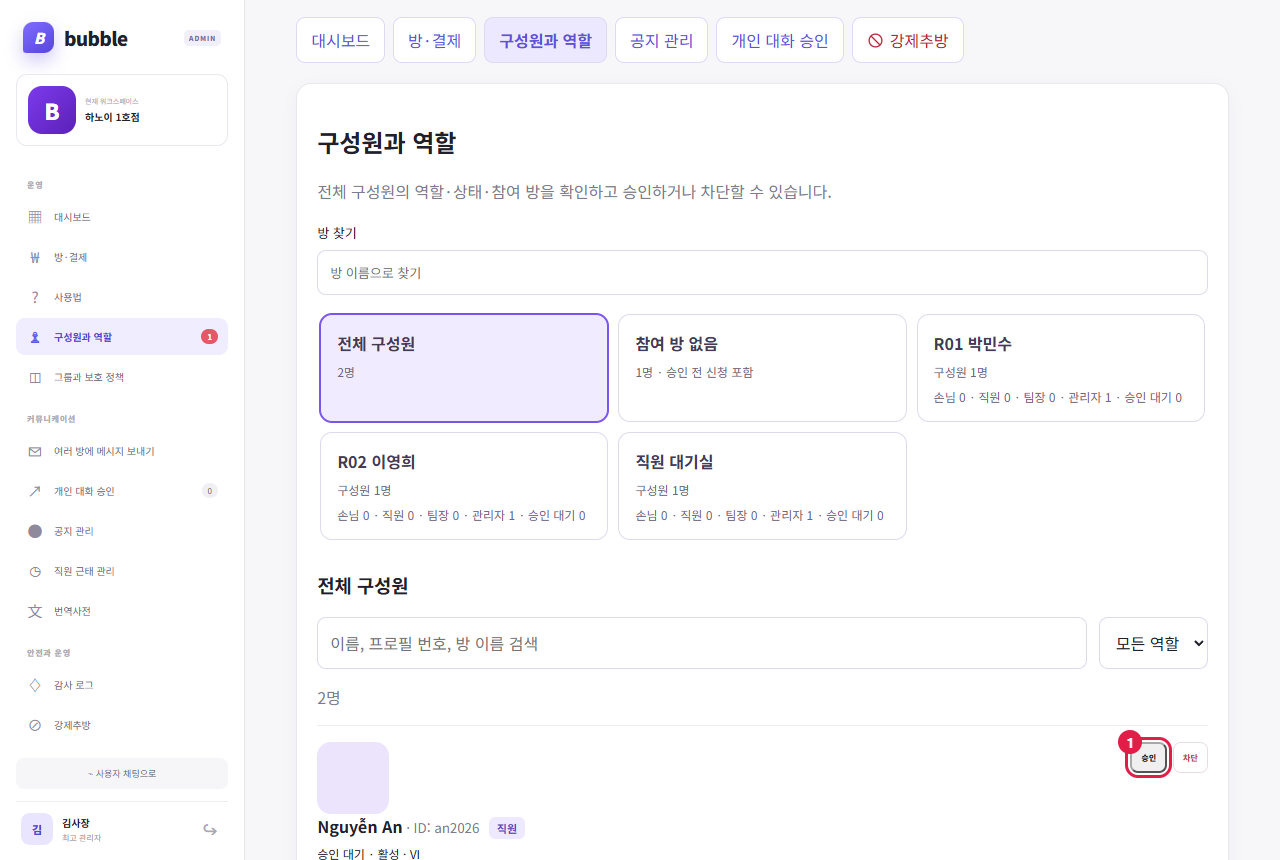Open the top 공지 관리 tab
The height and width of the screenshot is (860, 1280).
point(661,40)
